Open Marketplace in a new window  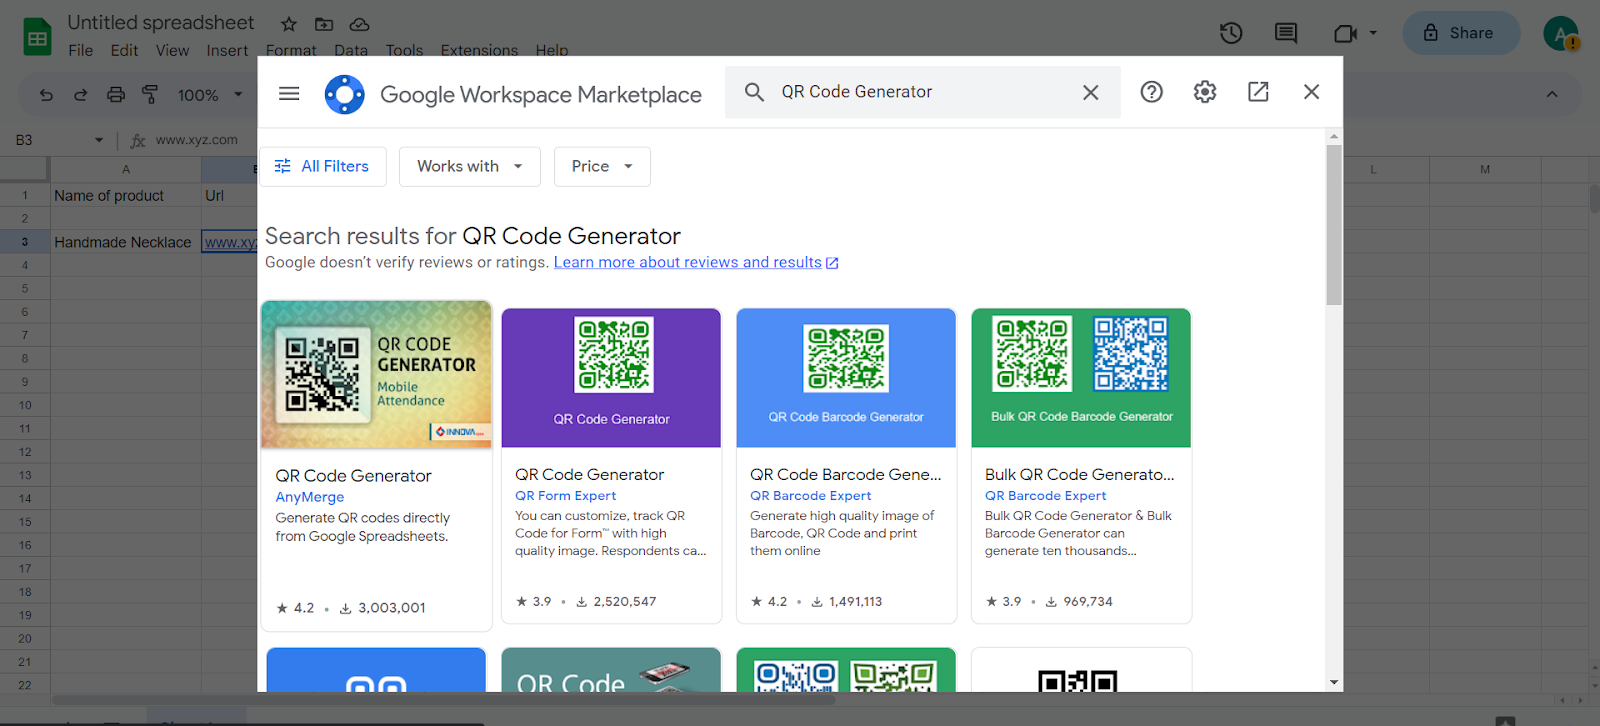pos(1258,92)
